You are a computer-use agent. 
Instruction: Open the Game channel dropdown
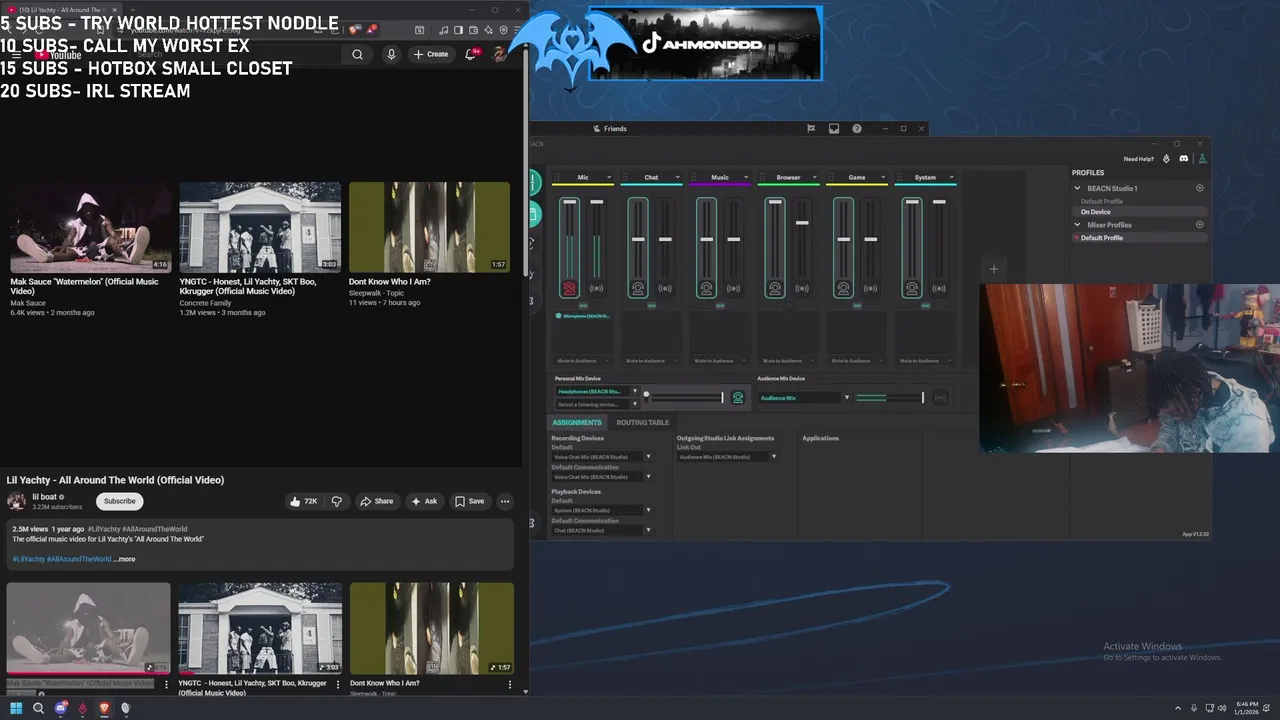(x=883, y=177)
